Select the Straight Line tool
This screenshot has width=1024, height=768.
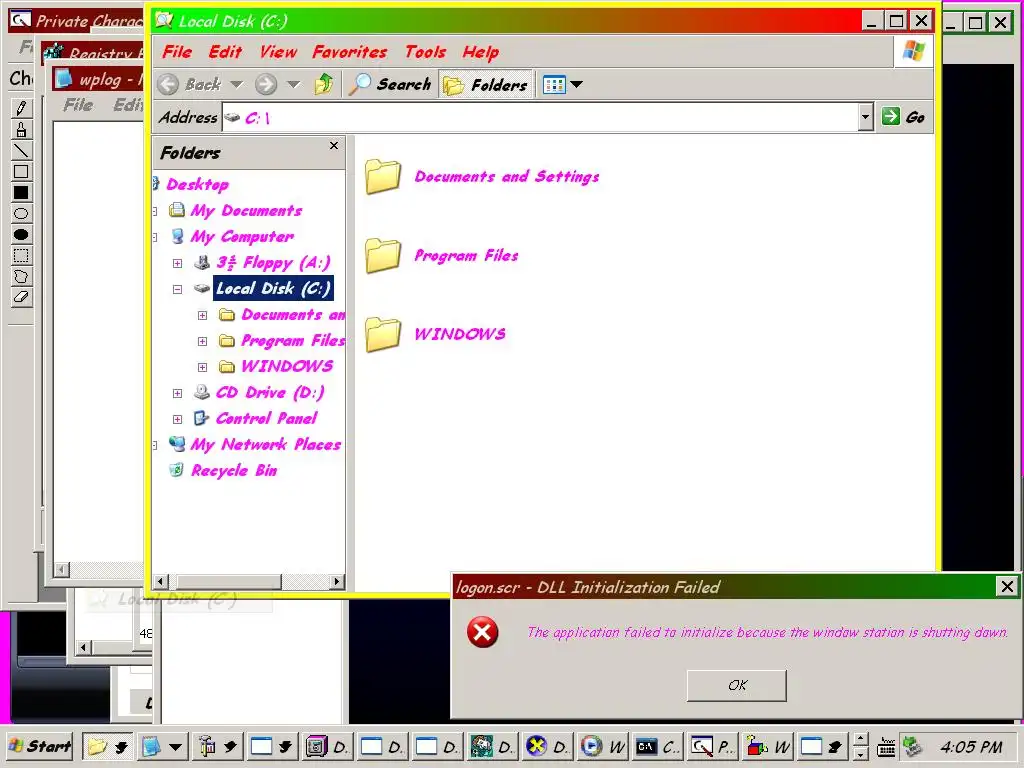tap(21, 150)
